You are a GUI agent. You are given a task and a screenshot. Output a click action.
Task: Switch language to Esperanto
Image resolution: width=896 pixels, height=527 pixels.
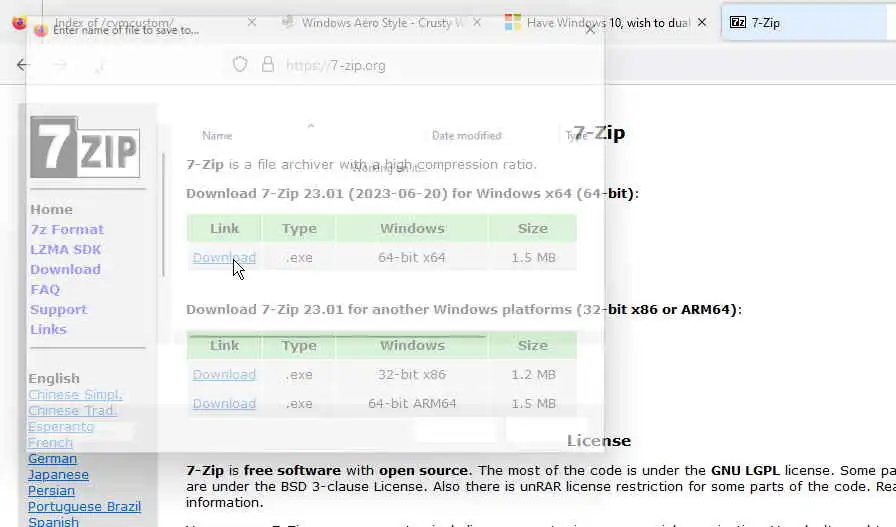pyautogui.click(x=61, y=427)
